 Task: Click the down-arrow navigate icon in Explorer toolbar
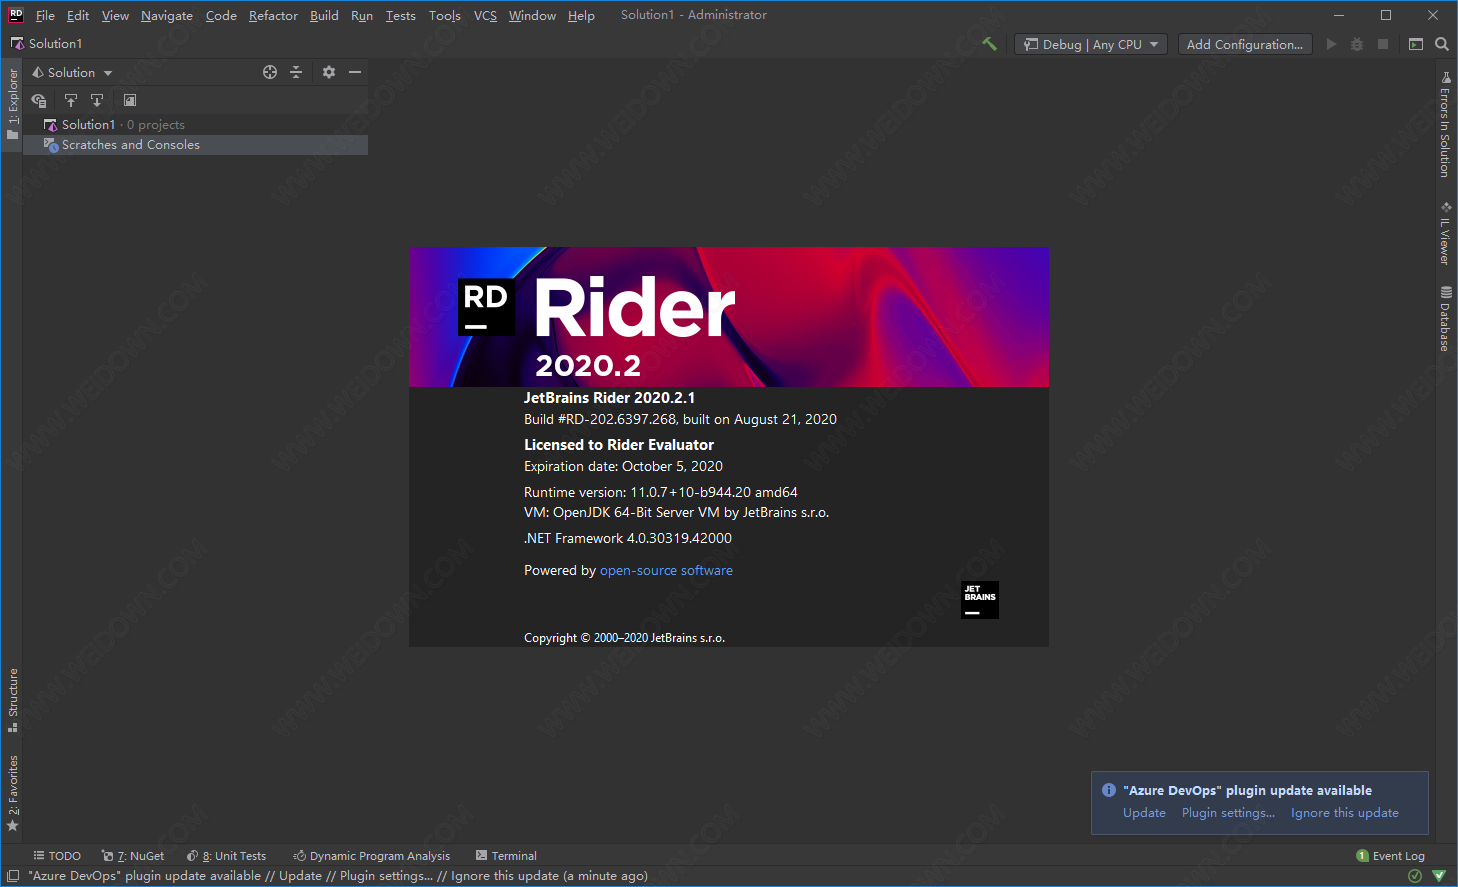click(97, 100)
